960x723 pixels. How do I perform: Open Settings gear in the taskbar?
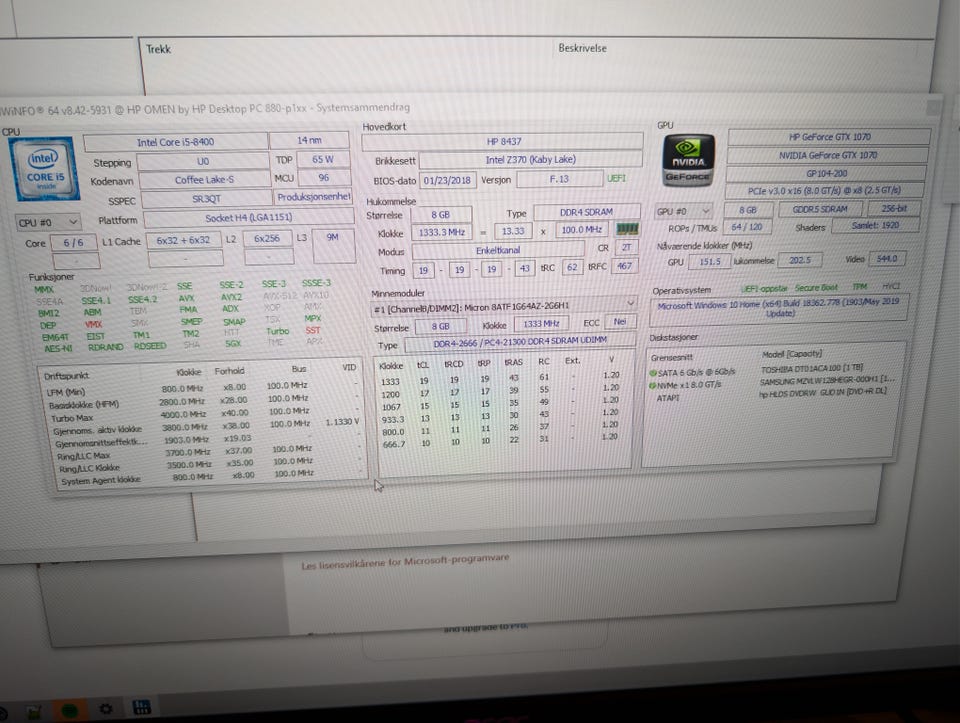click(x=106, y=709)
